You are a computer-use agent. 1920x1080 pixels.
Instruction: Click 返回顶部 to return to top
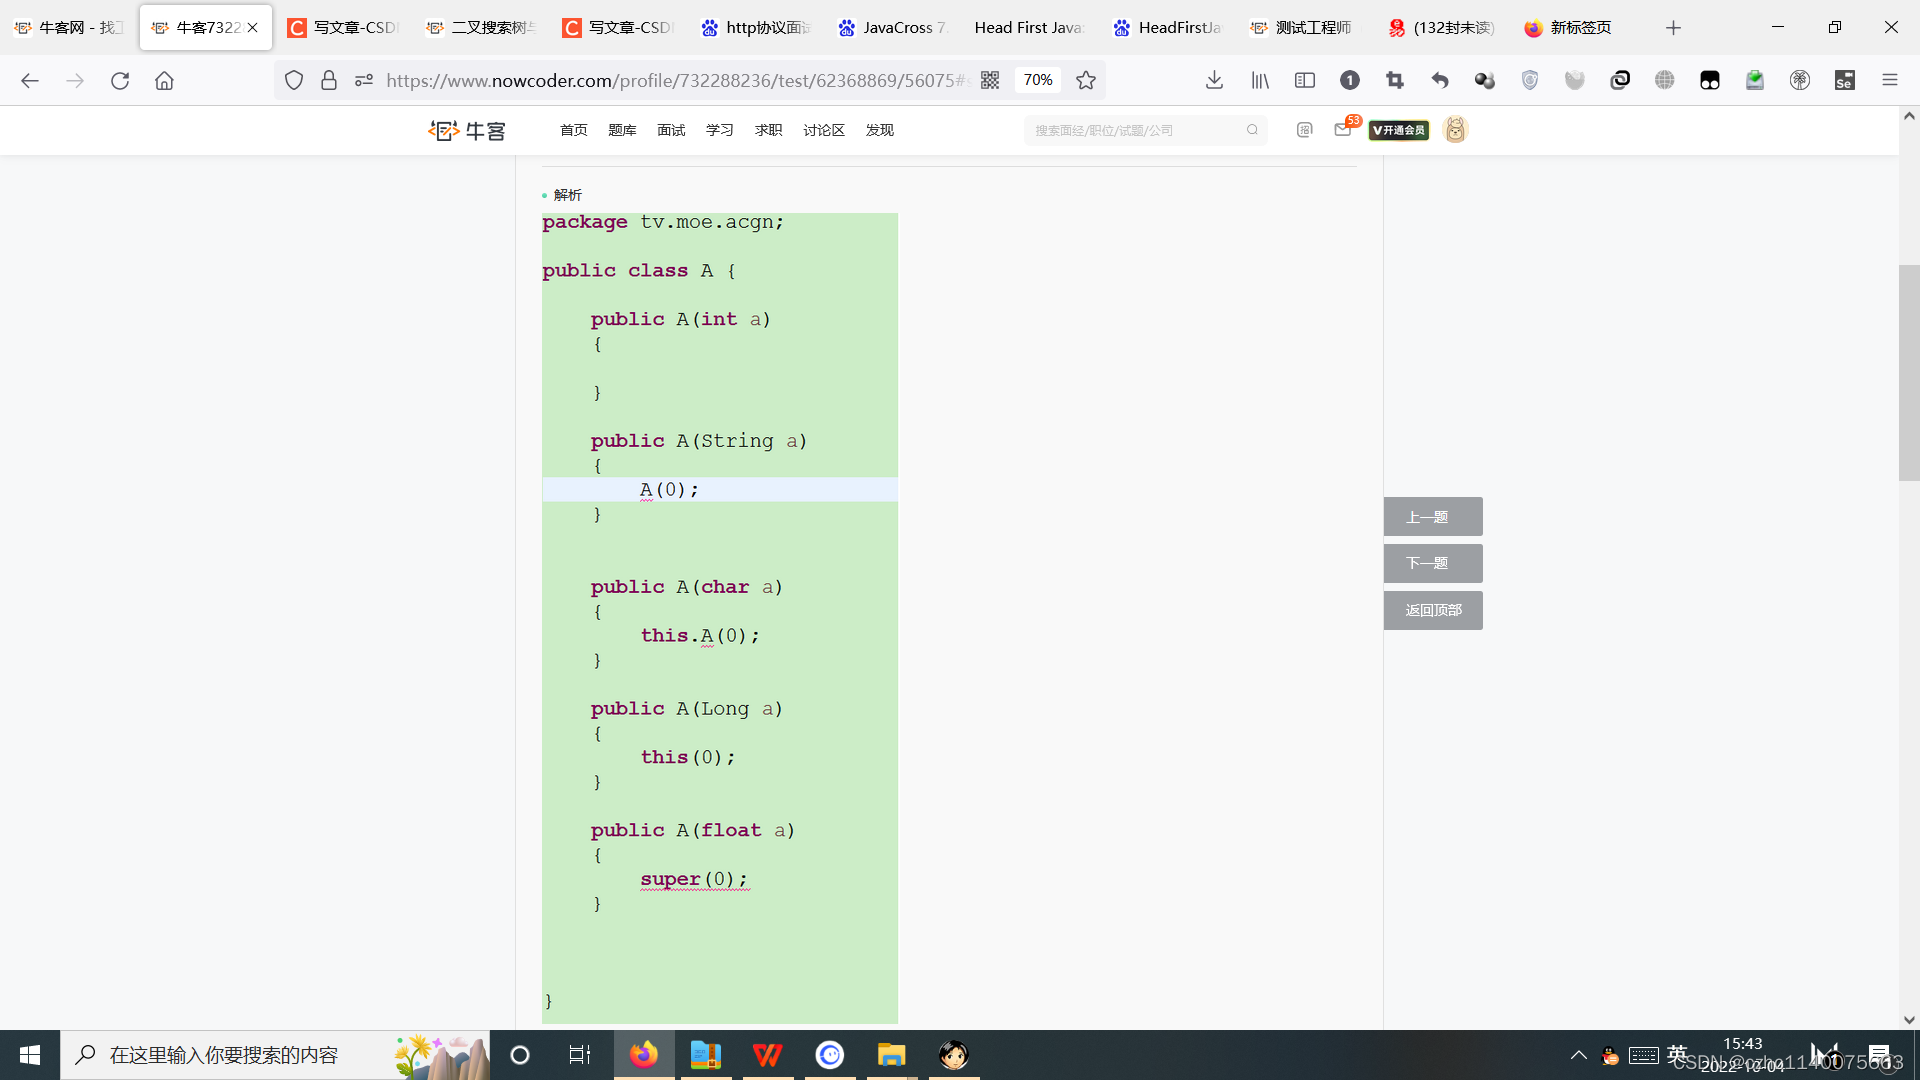point(1433,610)
